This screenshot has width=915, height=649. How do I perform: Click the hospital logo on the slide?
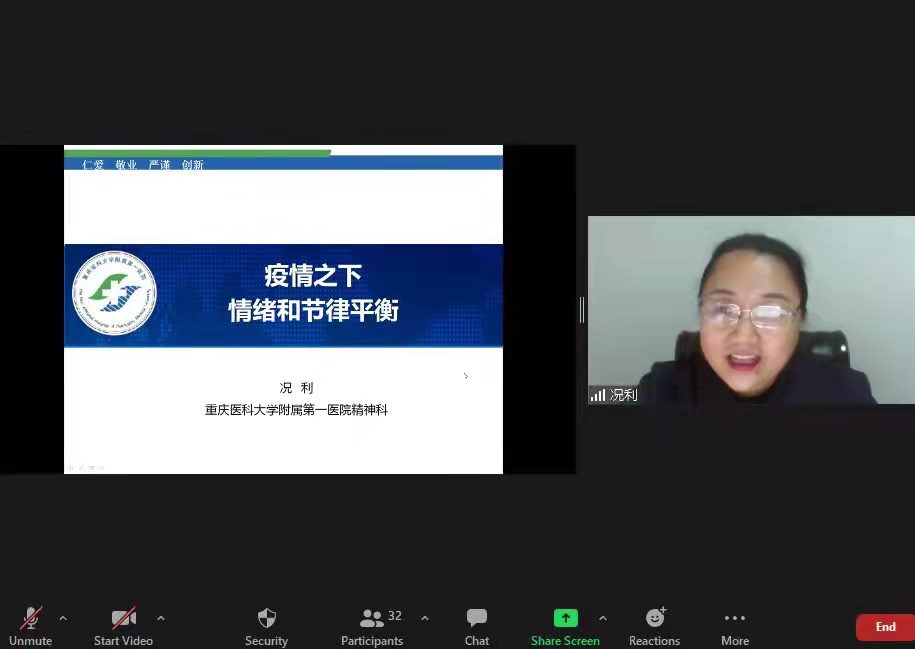114,292
